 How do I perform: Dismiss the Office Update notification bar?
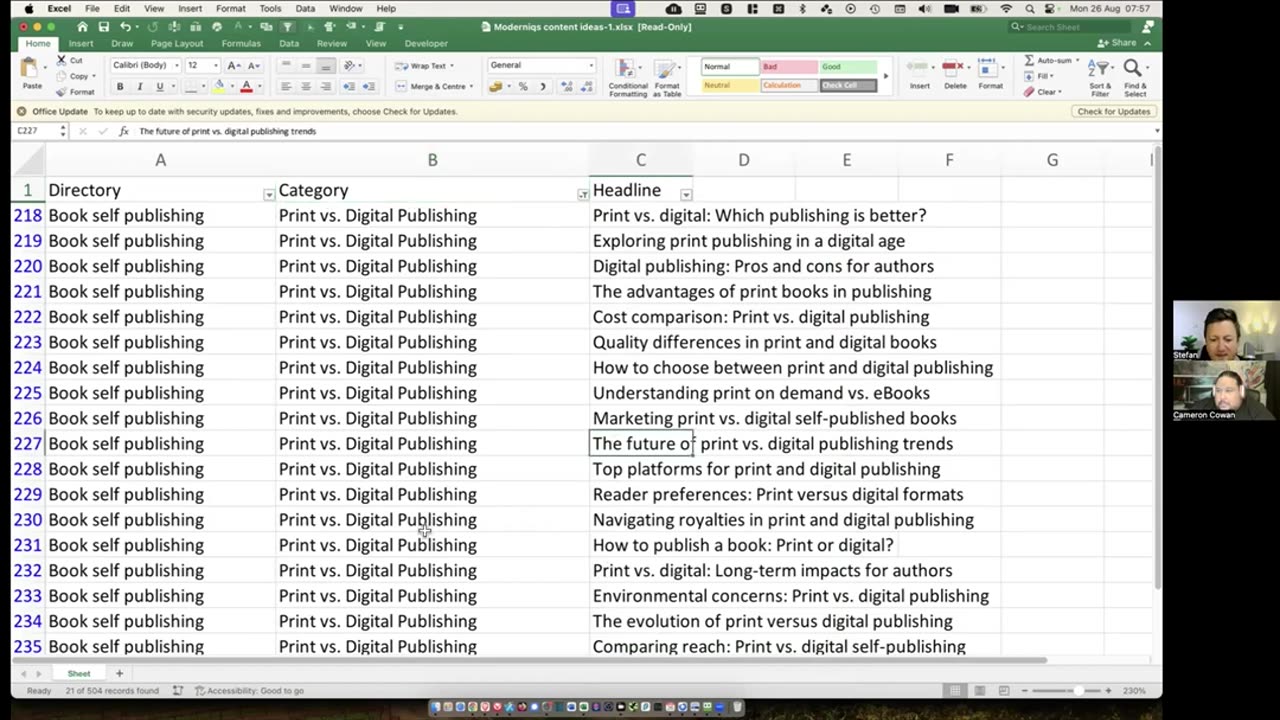coord(21,111)
